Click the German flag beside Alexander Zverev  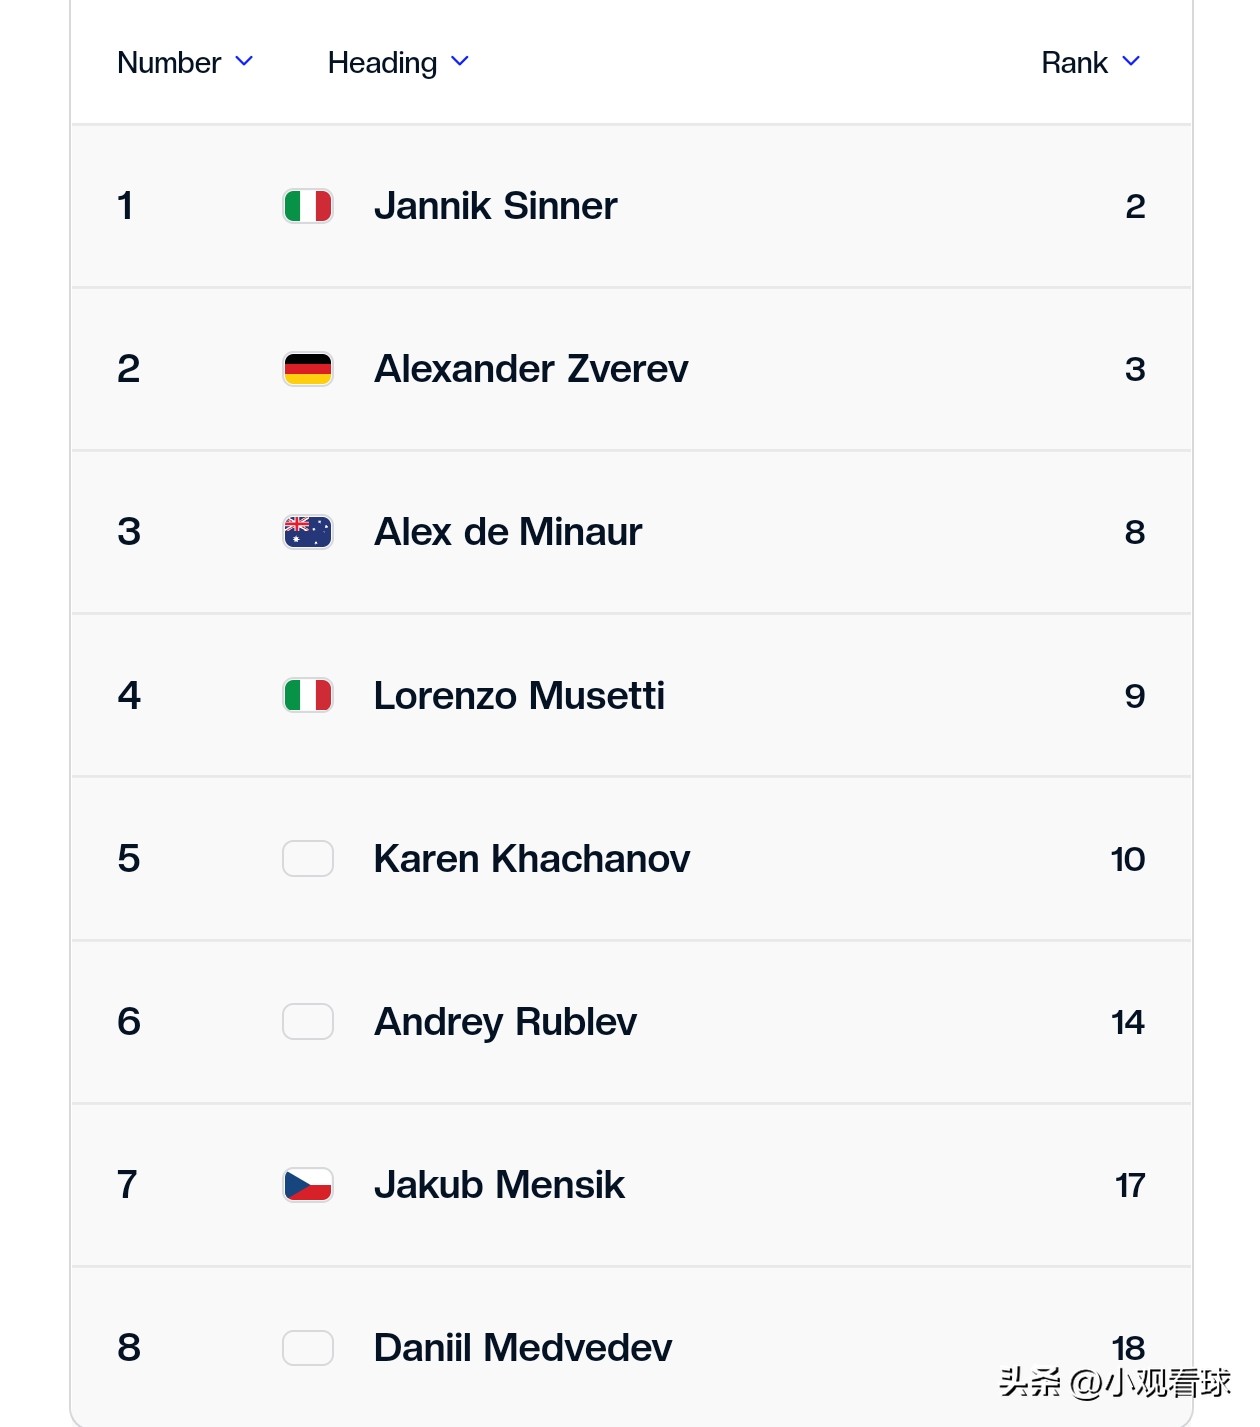click(308, 369)
